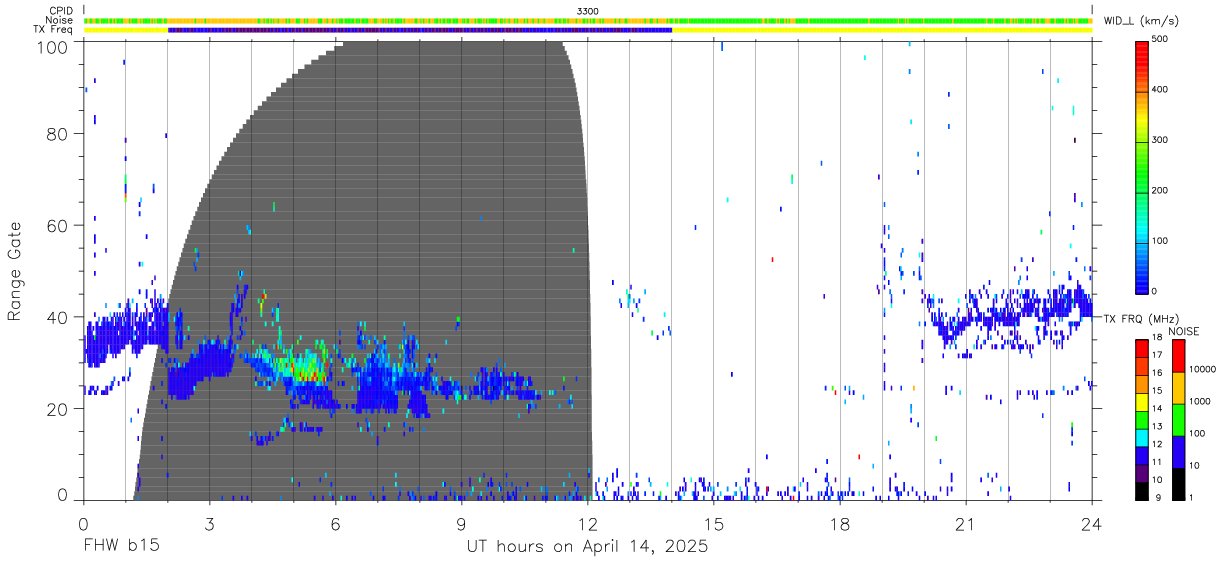Click the 400 tick on width colorbar

[1160, 89]
